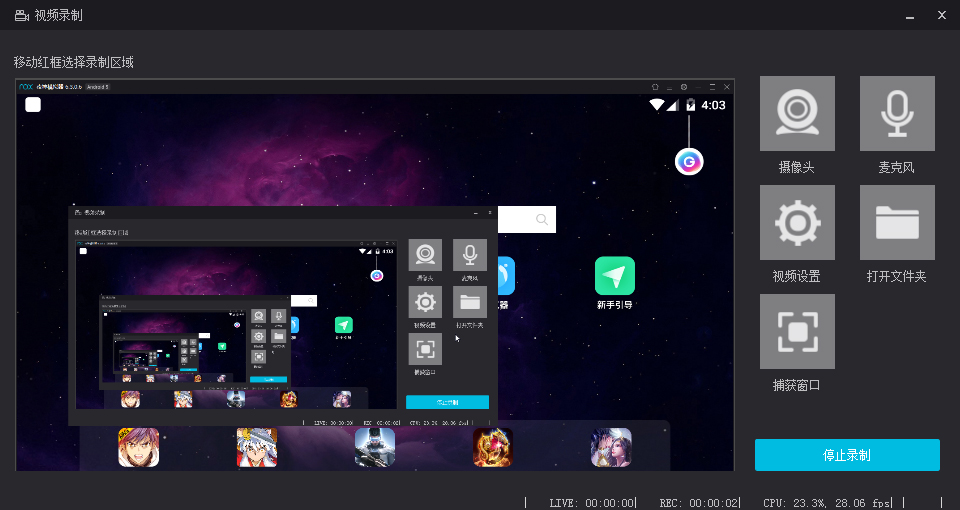Select the capture window (捕获窗口) tool
Screen dimensions: 960x510
797,331
